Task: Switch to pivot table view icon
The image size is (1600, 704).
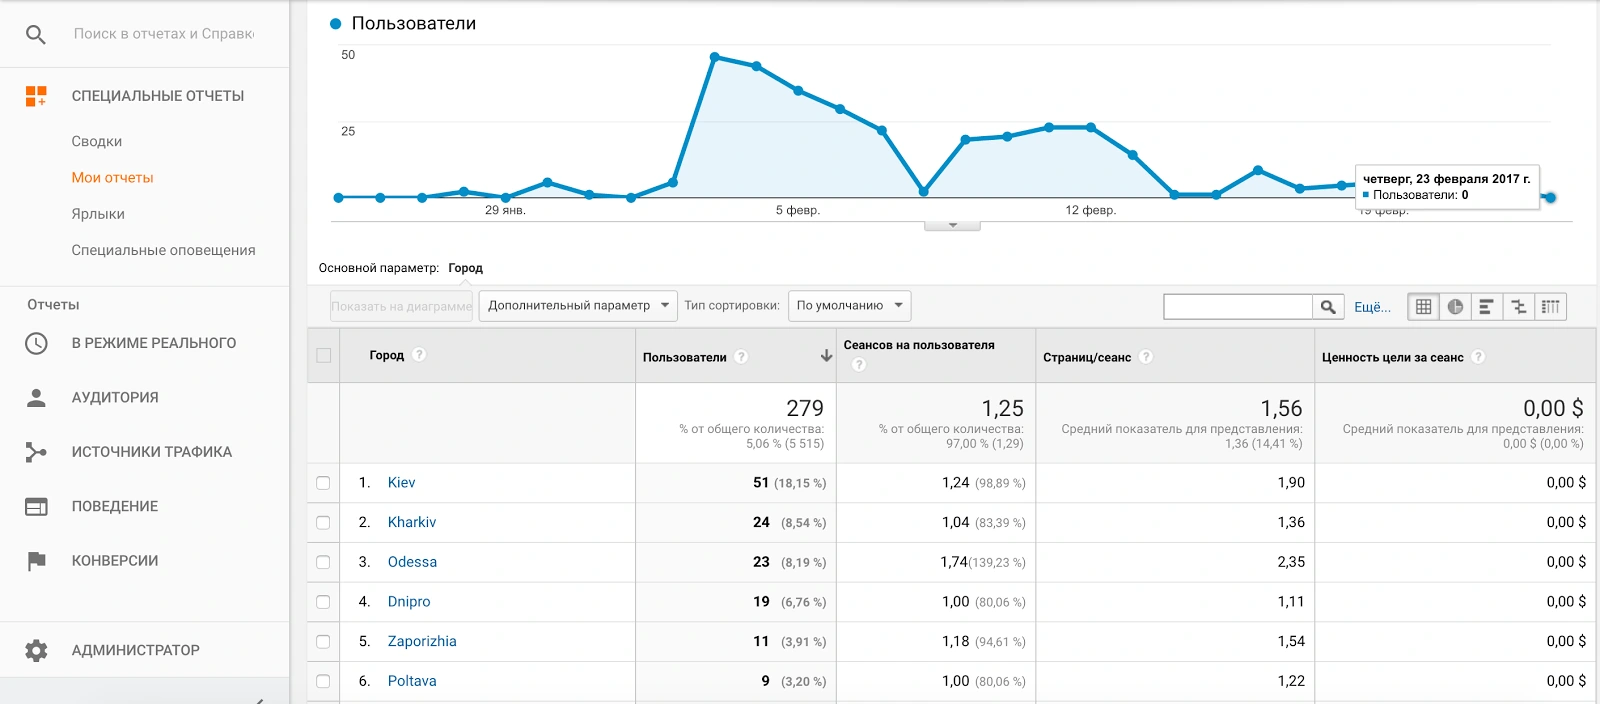Action: click(1550, 307)
